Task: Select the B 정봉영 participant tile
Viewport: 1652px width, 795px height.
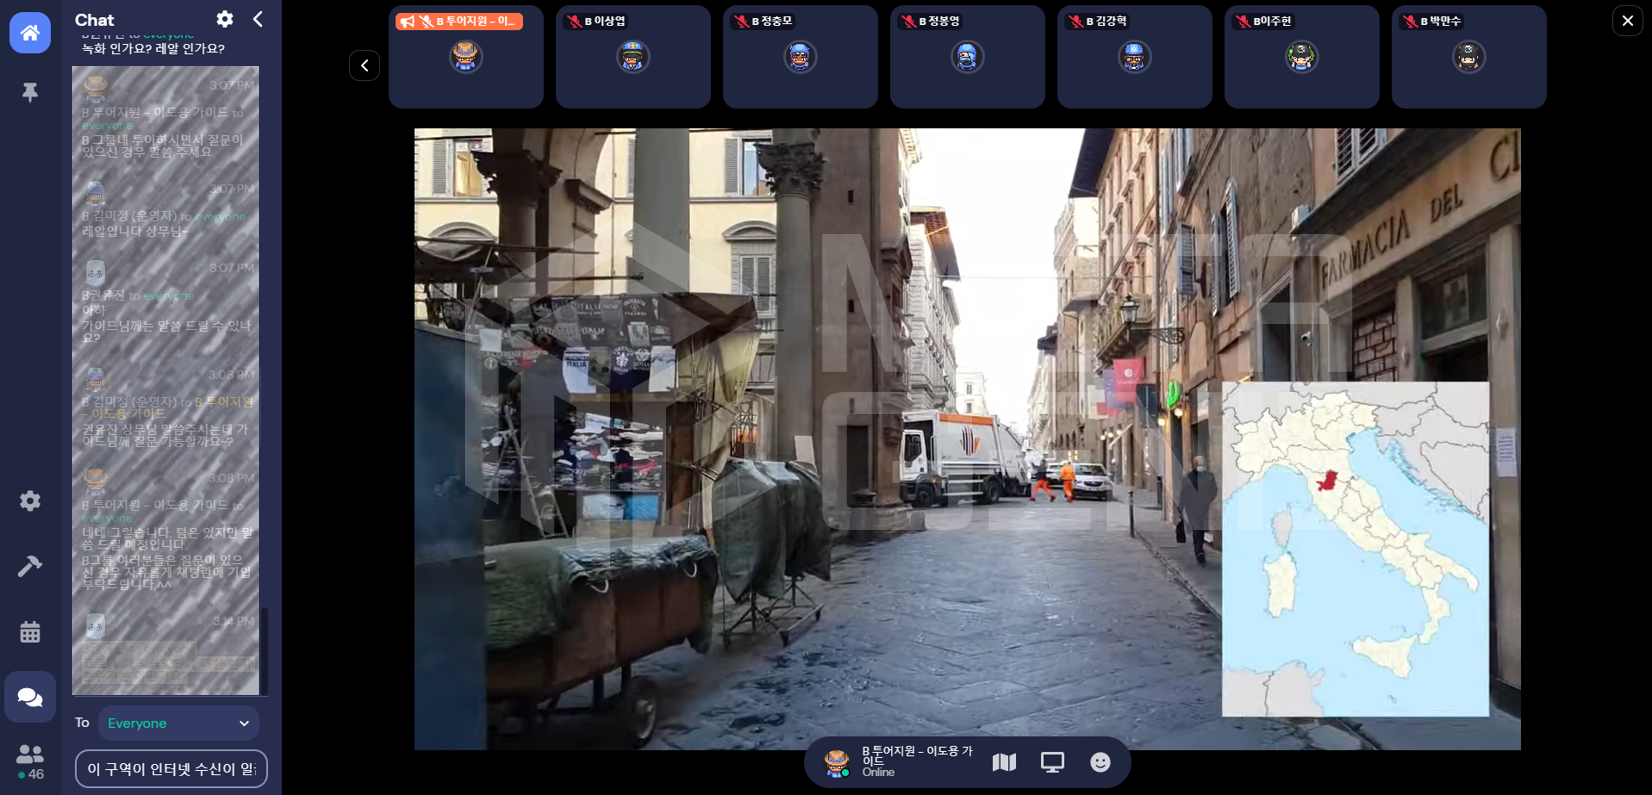Action: click(x=967, y=57)
